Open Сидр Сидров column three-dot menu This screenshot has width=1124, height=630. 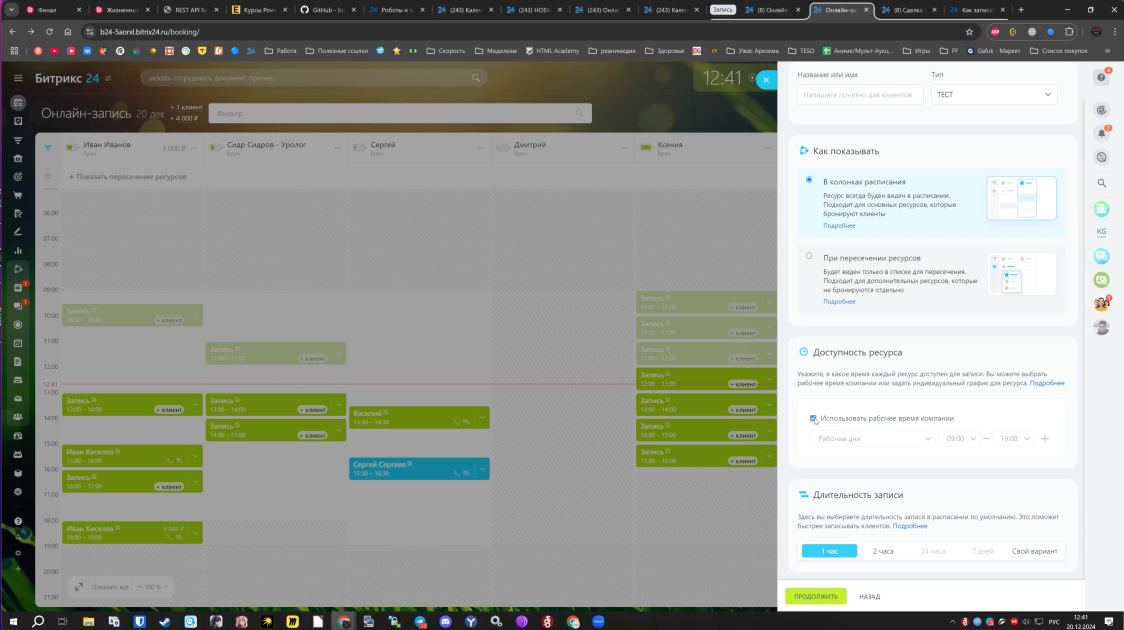click(338, 148)
